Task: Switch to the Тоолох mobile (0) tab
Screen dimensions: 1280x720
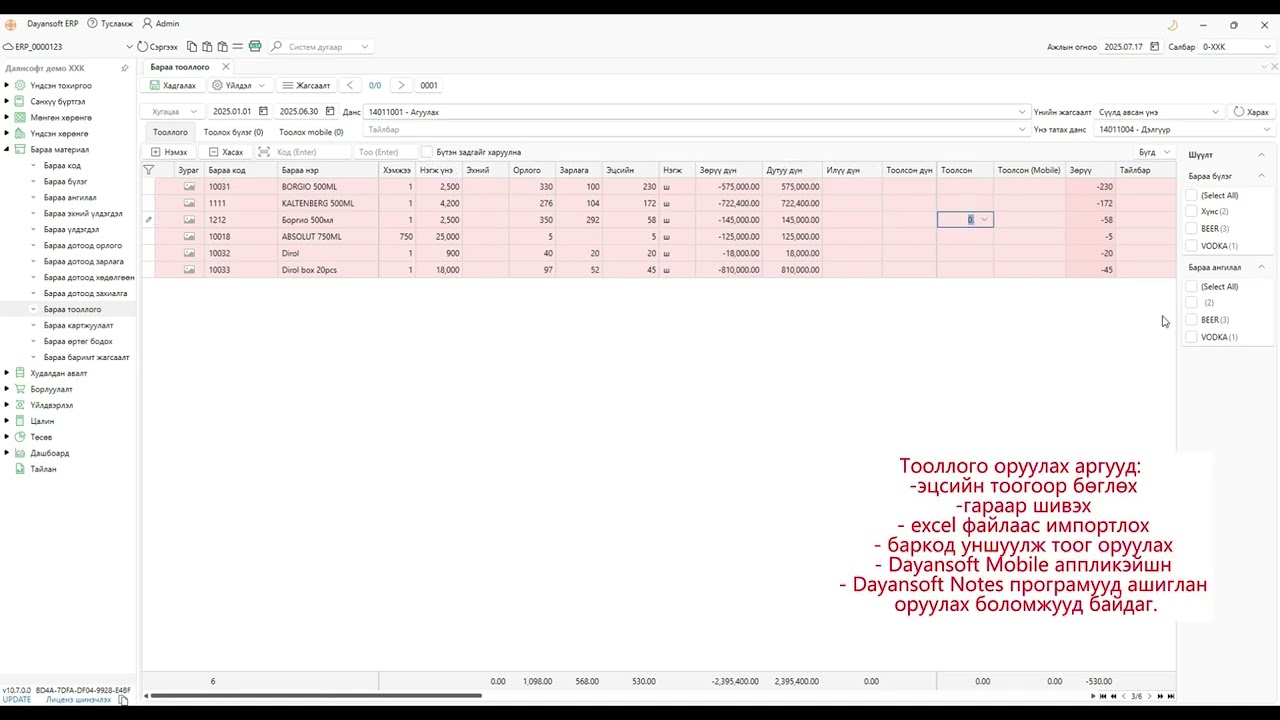Action: (x=311, y=132)
